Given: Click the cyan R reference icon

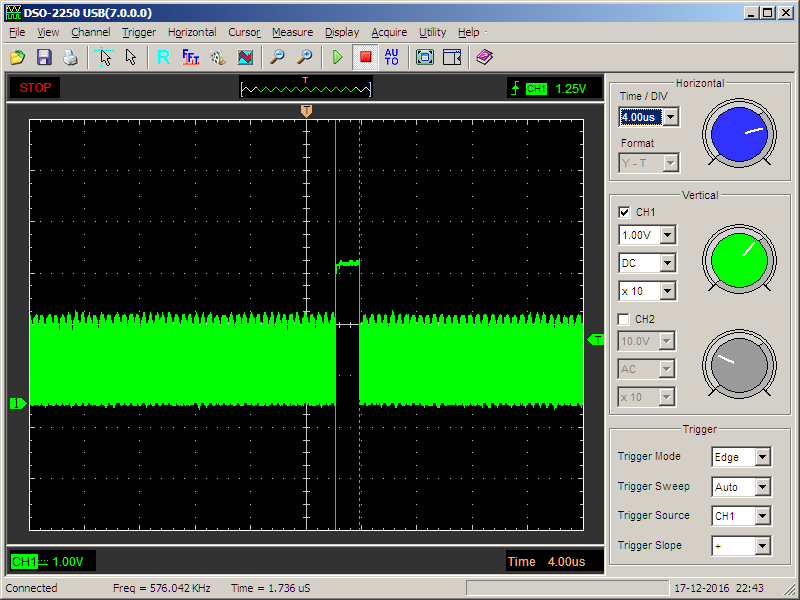Looking at the screenshot, I should click(x=163, y=57).
